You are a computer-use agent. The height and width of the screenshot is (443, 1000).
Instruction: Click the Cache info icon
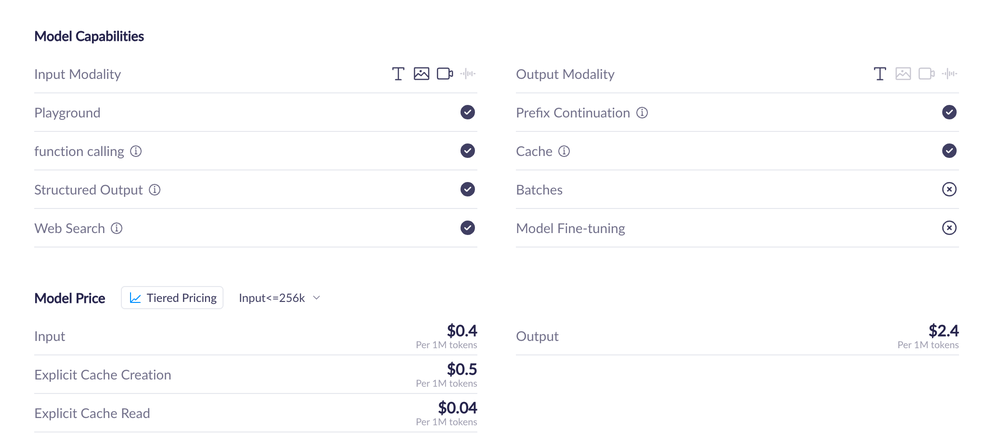pyautogui.click(x=564, y=151)
